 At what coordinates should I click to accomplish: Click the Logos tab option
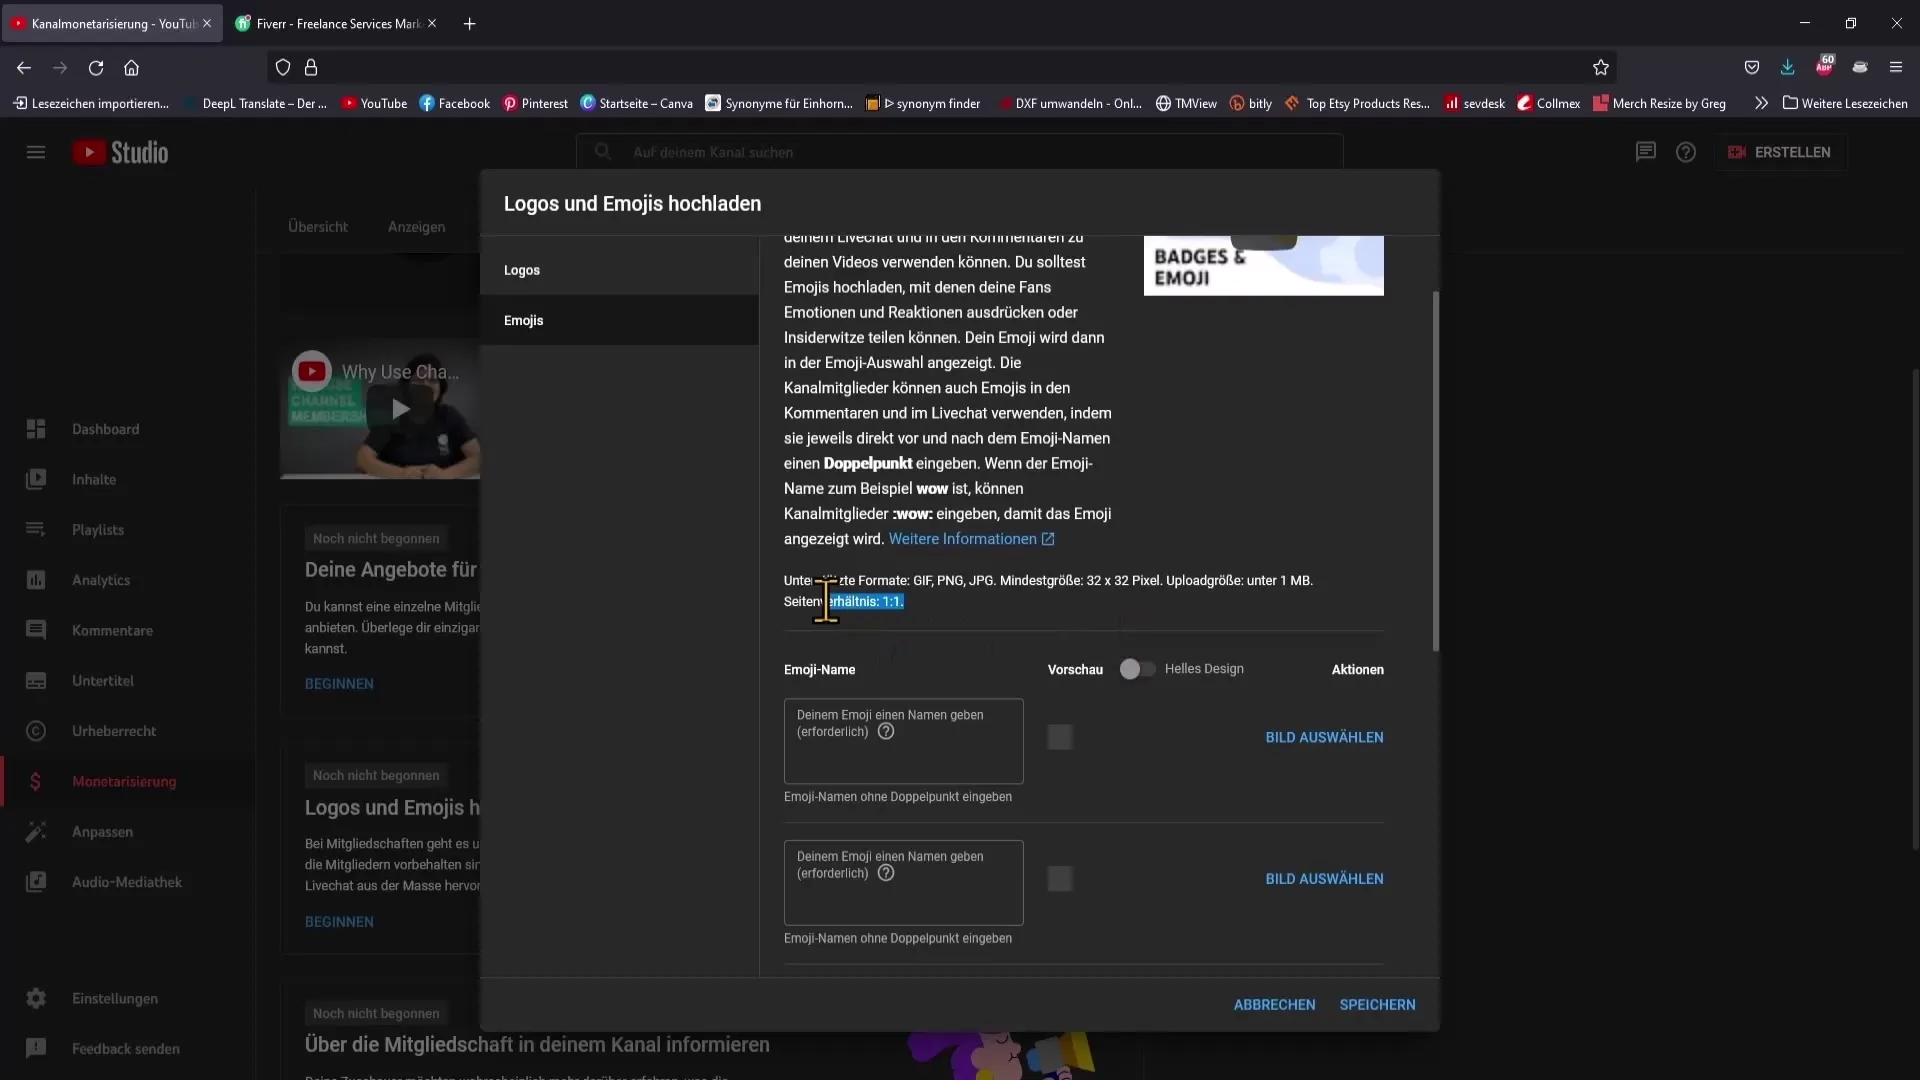click(521, 270)
